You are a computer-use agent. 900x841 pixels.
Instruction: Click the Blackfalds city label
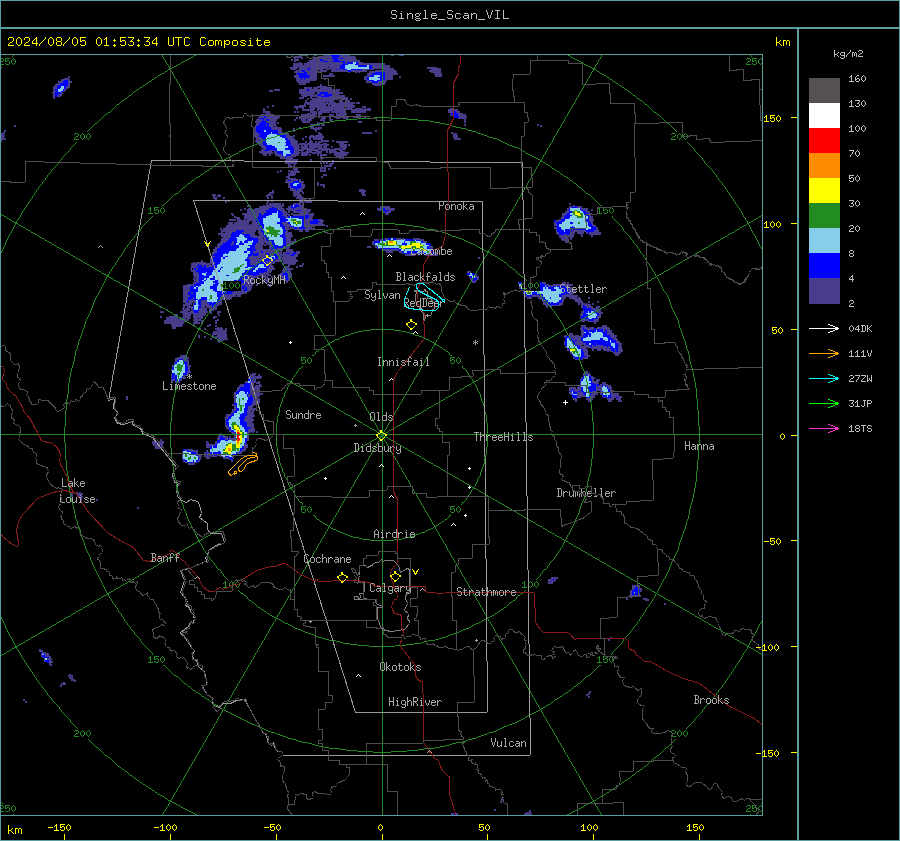coord(425,277)
